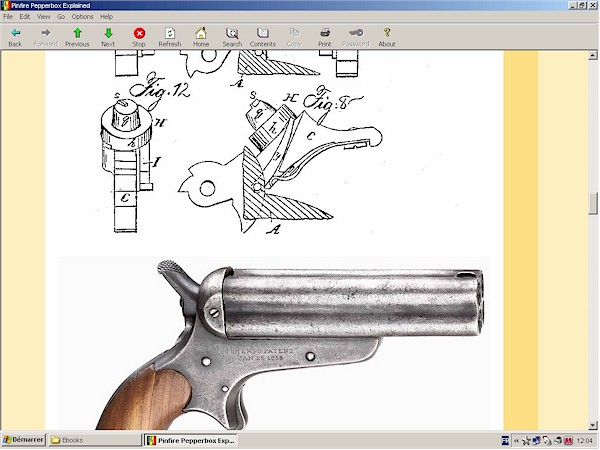Image resolution: width=600 pixels, height=450 pixels.
Task: Go to the Next page
Action: click(108, 37)
